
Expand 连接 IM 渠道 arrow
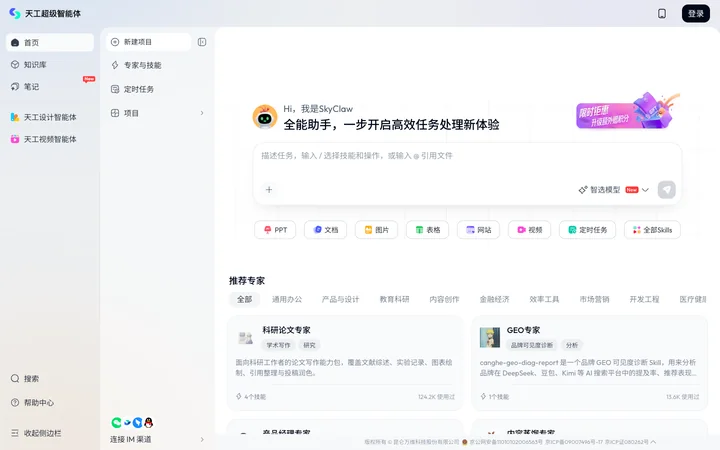tap(202, 439)
